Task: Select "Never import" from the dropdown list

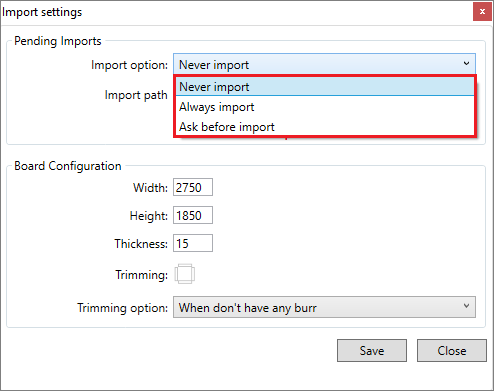Action: tap(325, 87)
